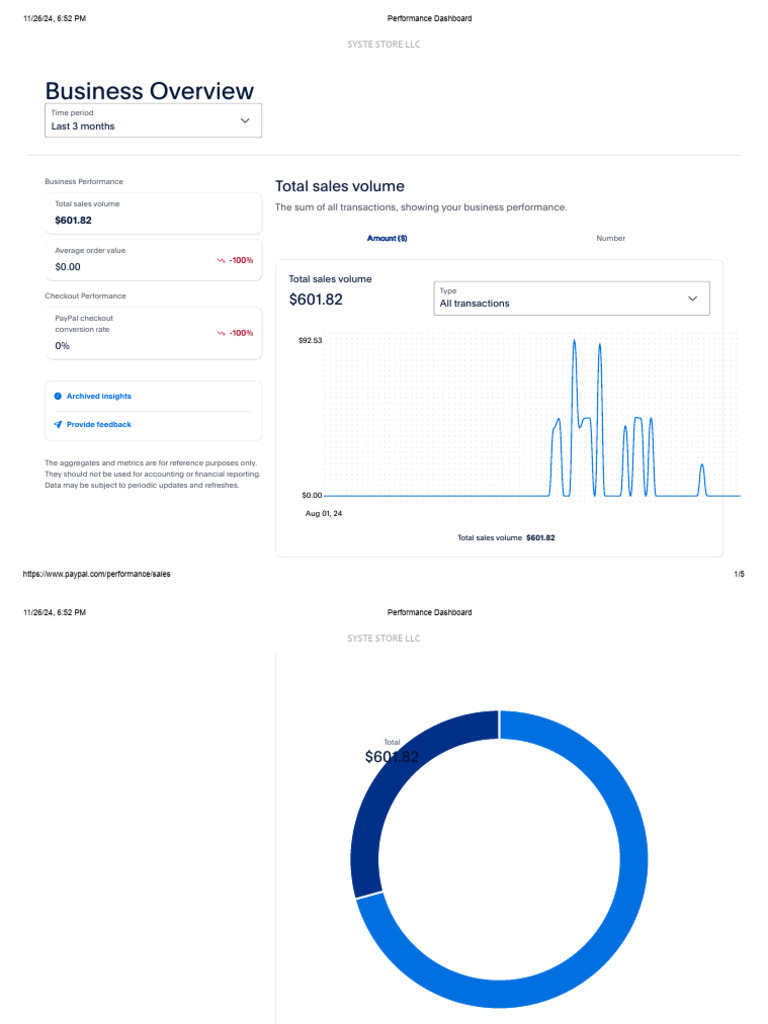Click the Provide feedback link
The height and width of the screenshot is (1024, 768).
click(x=99, y=424)
